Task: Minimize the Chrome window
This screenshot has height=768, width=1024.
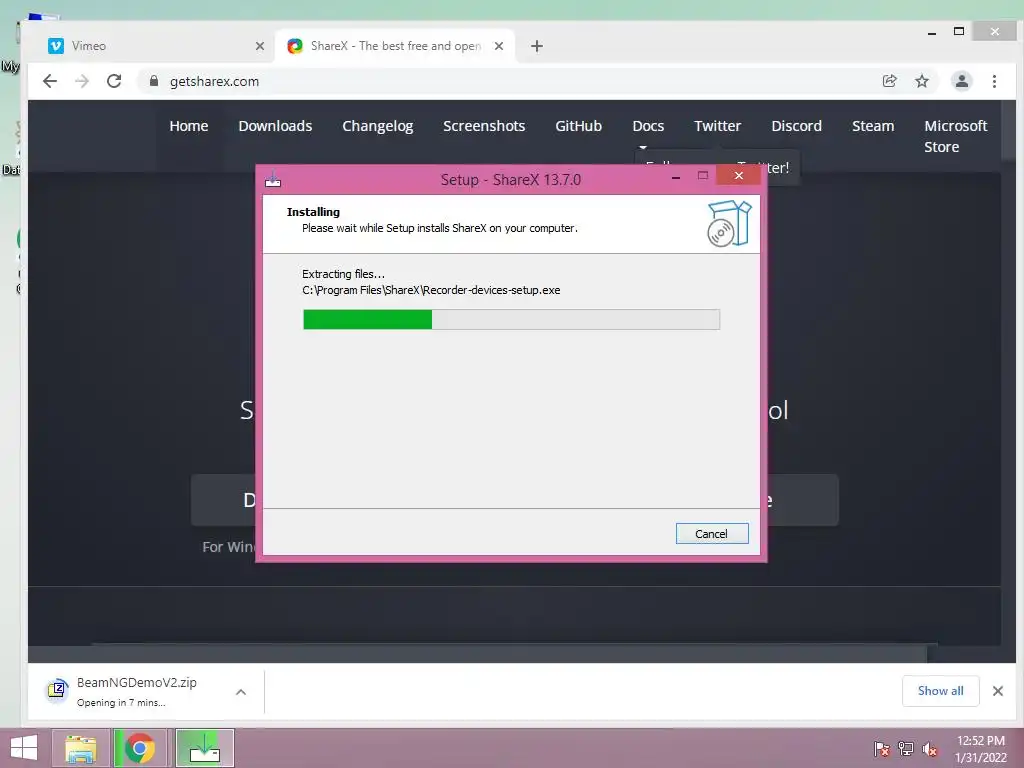Action: [932, 31]
